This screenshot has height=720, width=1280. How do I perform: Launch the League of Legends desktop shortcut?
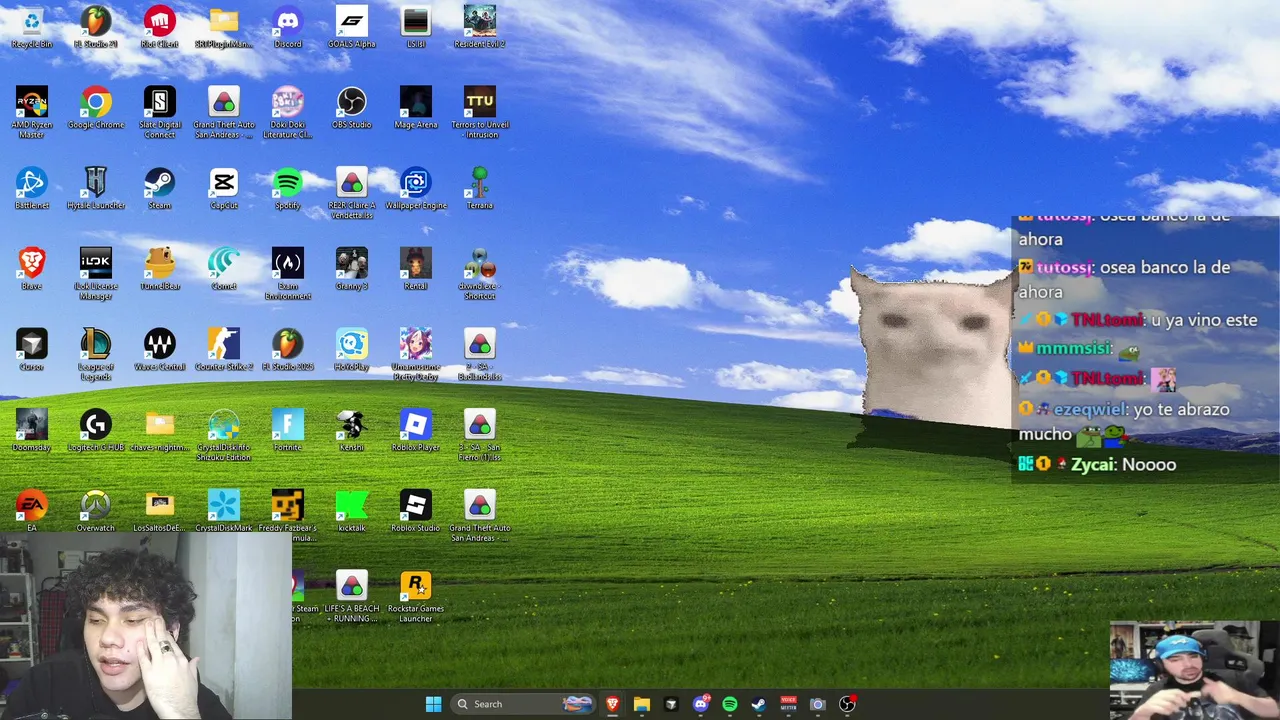pos(96,354)
